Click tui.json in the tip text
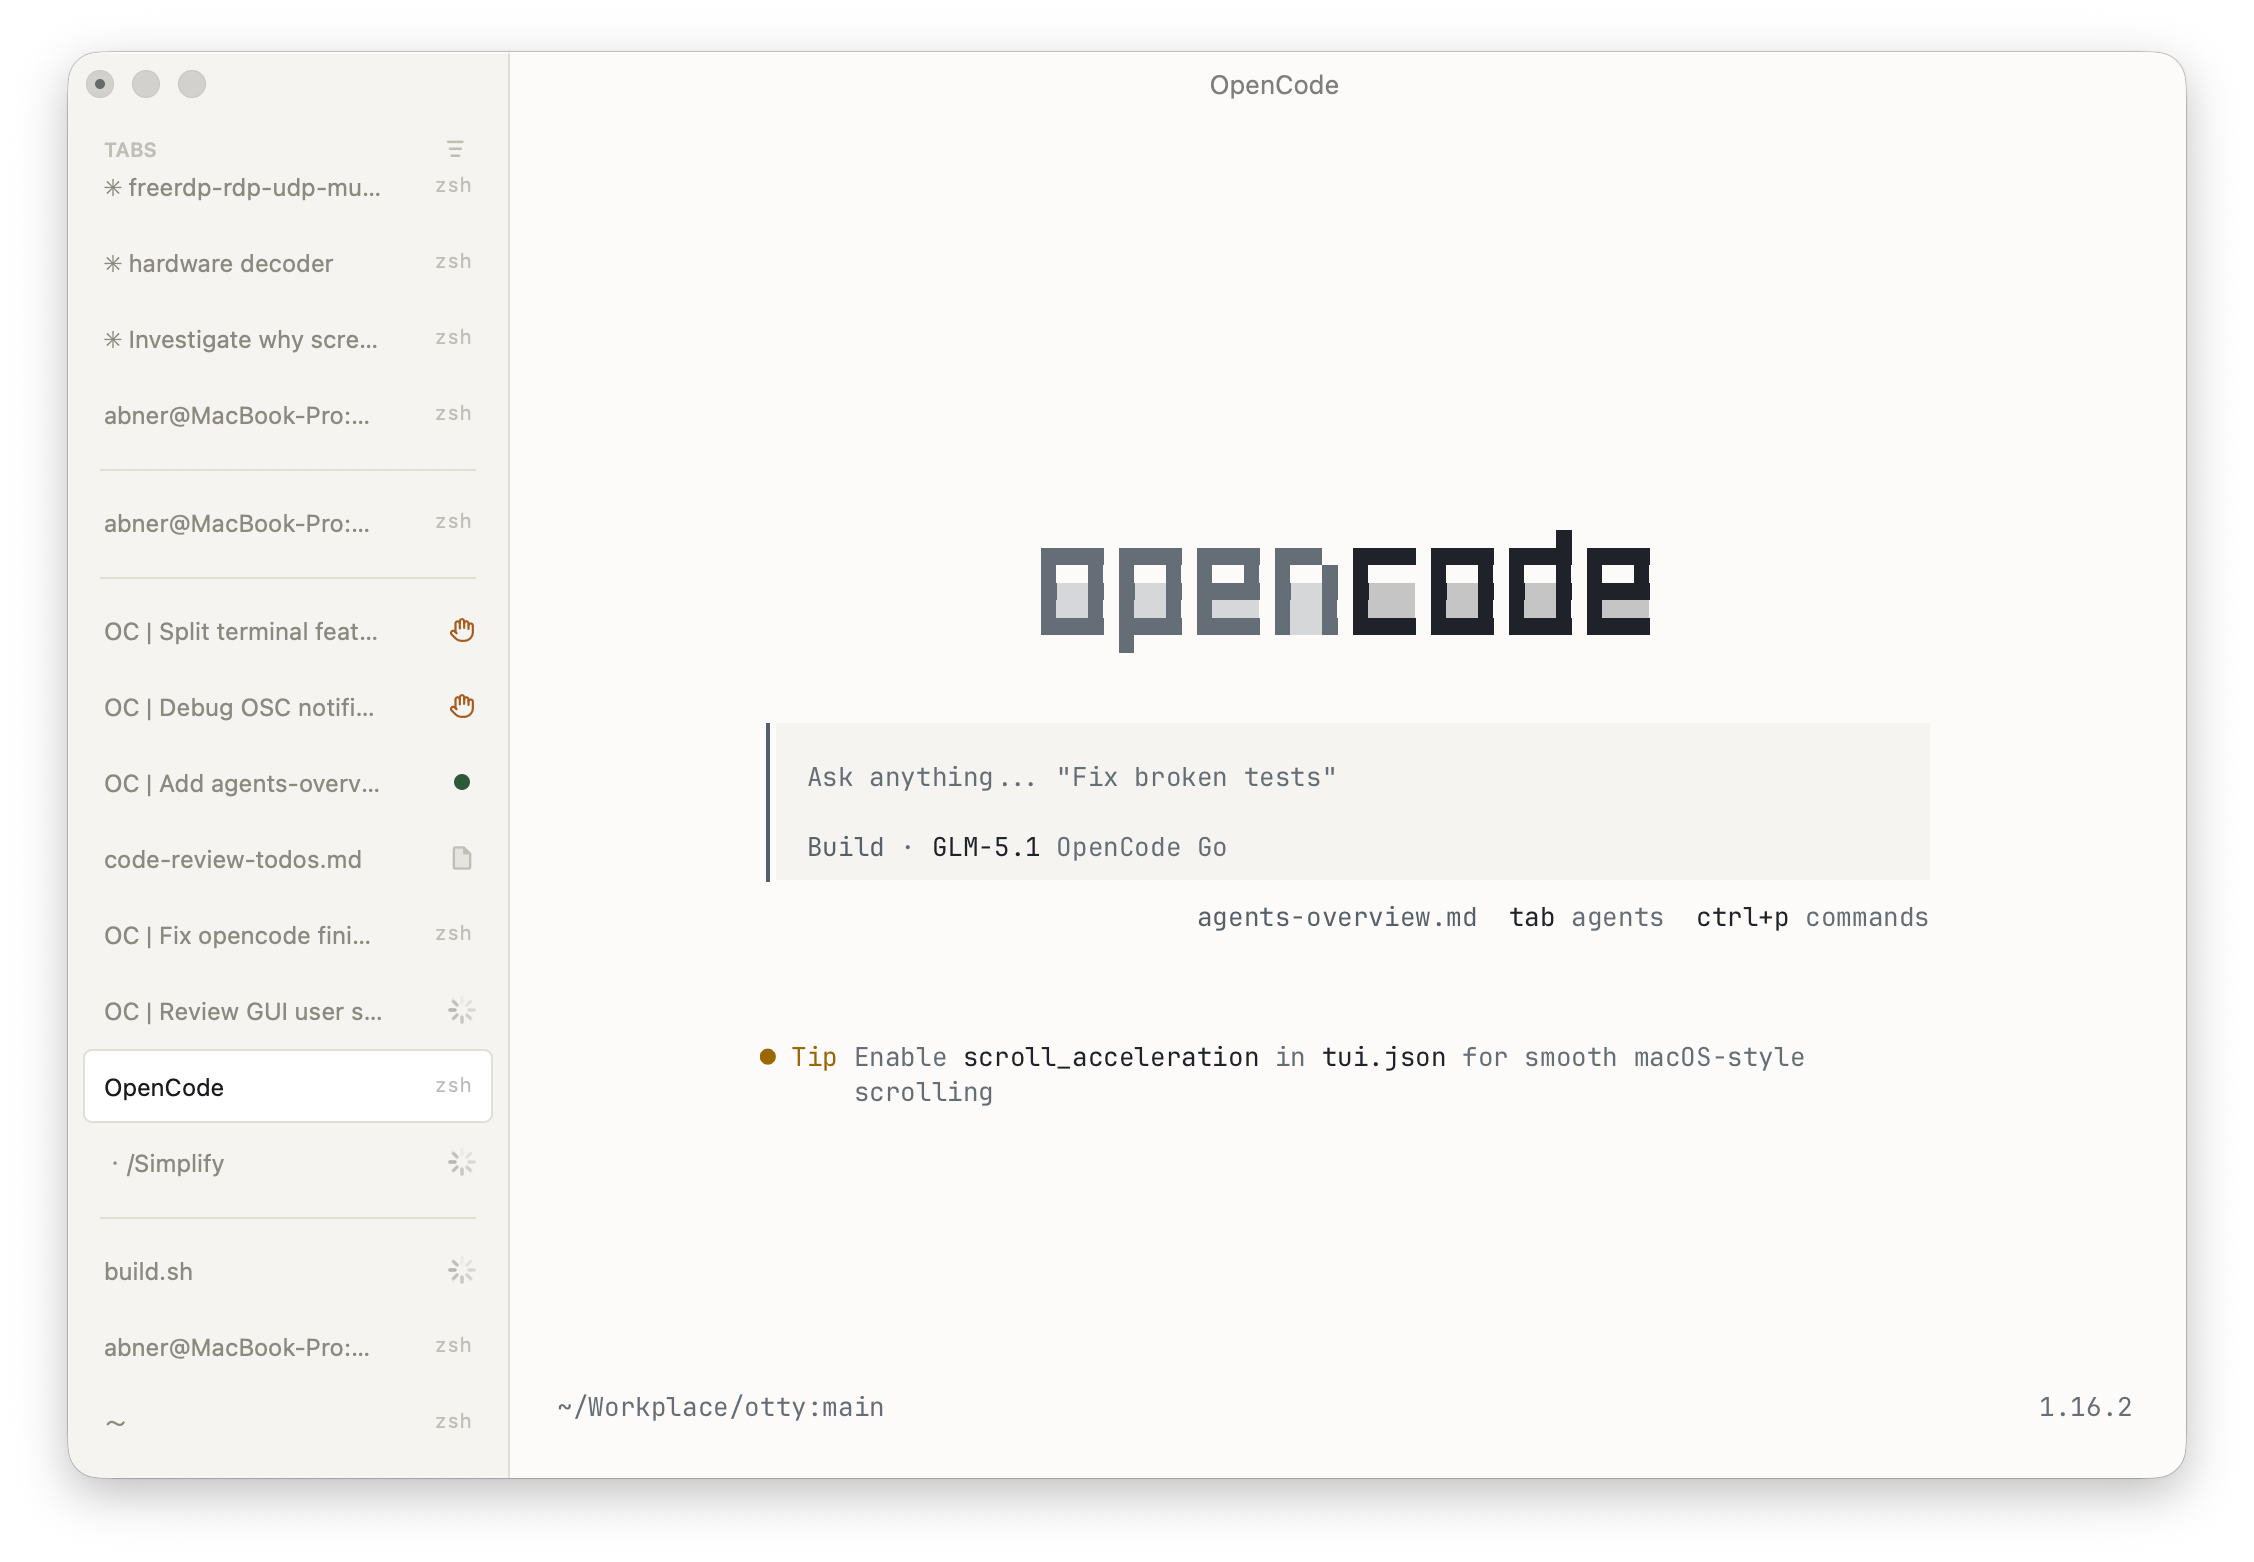 coord(1383,1057)
